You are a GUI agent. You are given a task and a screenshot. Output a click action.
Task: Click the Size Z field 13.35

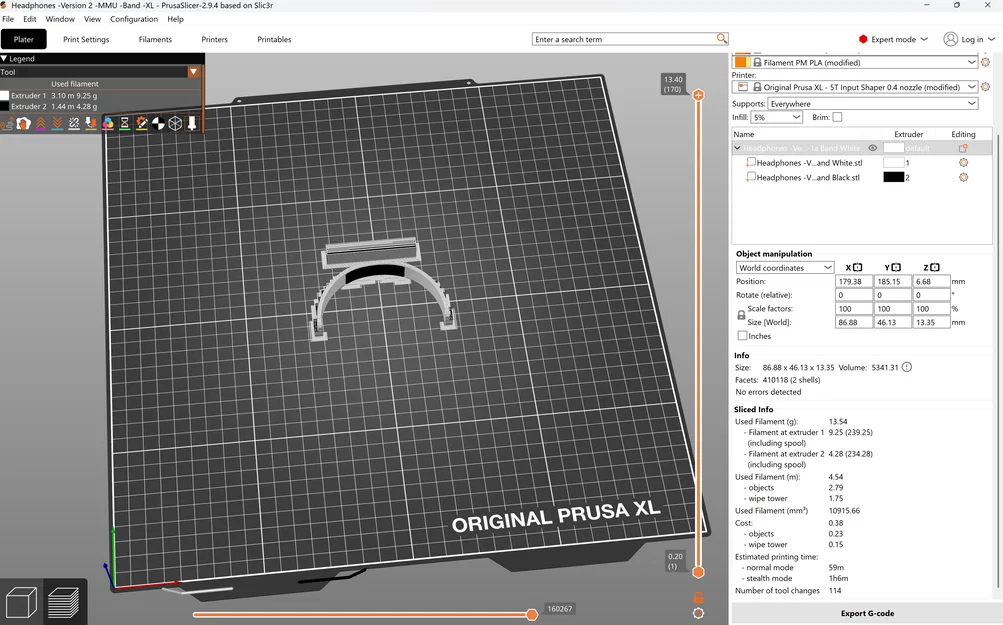coord(931,322)
